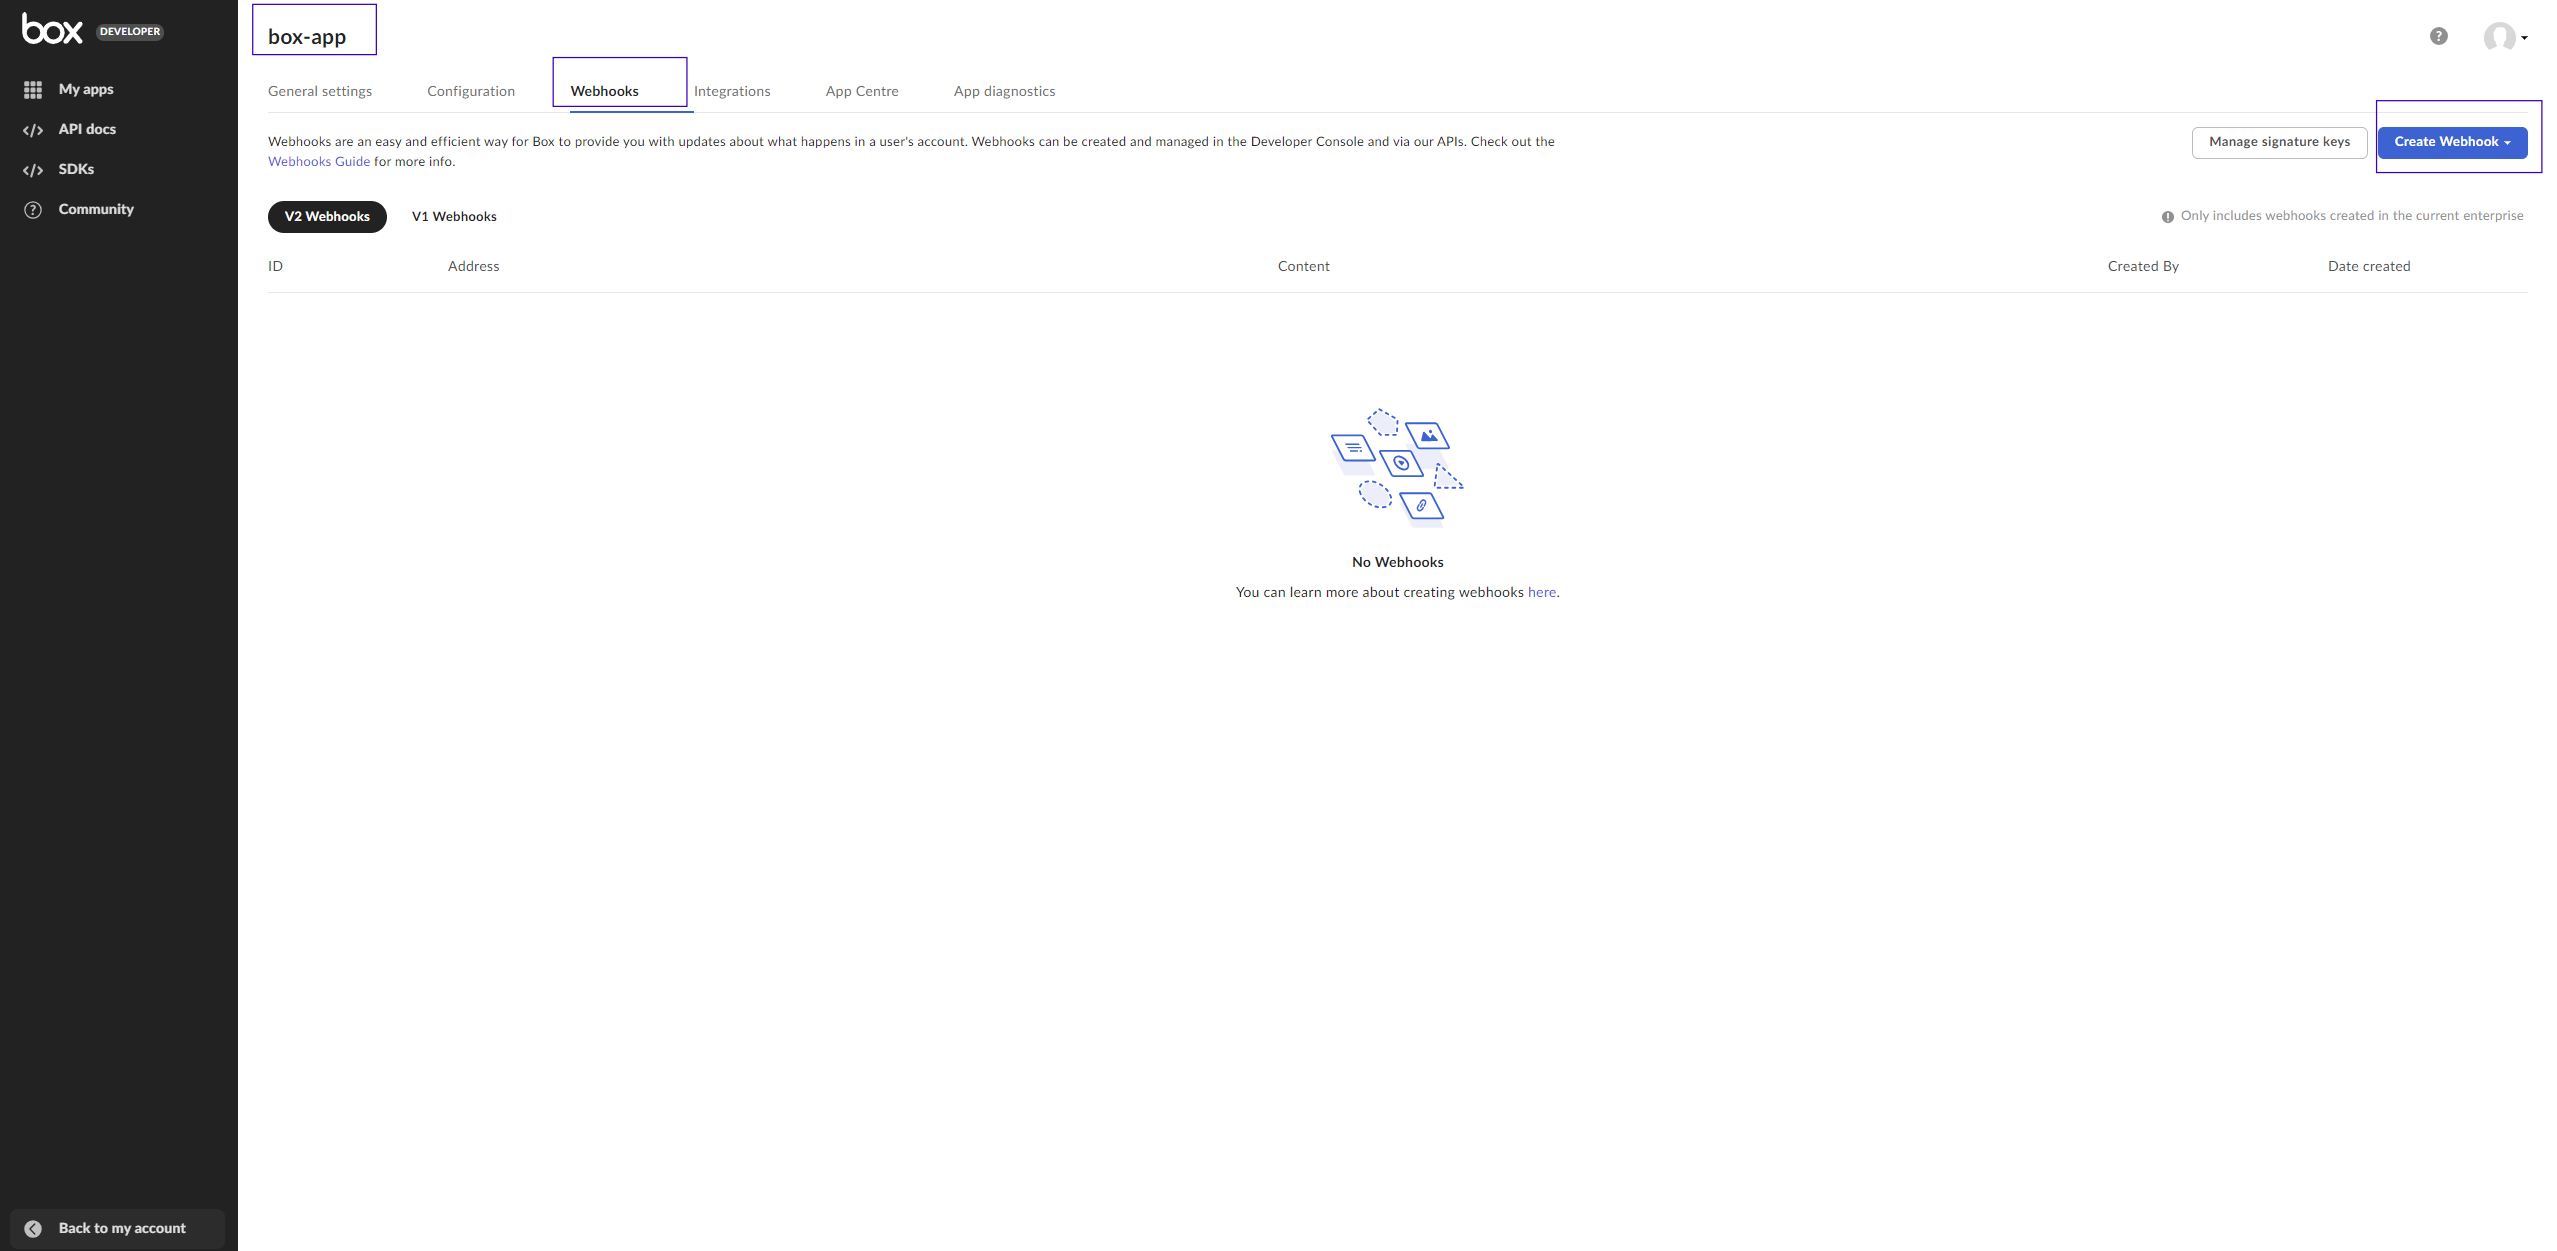Open the user avatar account menu

(2505, 37)
